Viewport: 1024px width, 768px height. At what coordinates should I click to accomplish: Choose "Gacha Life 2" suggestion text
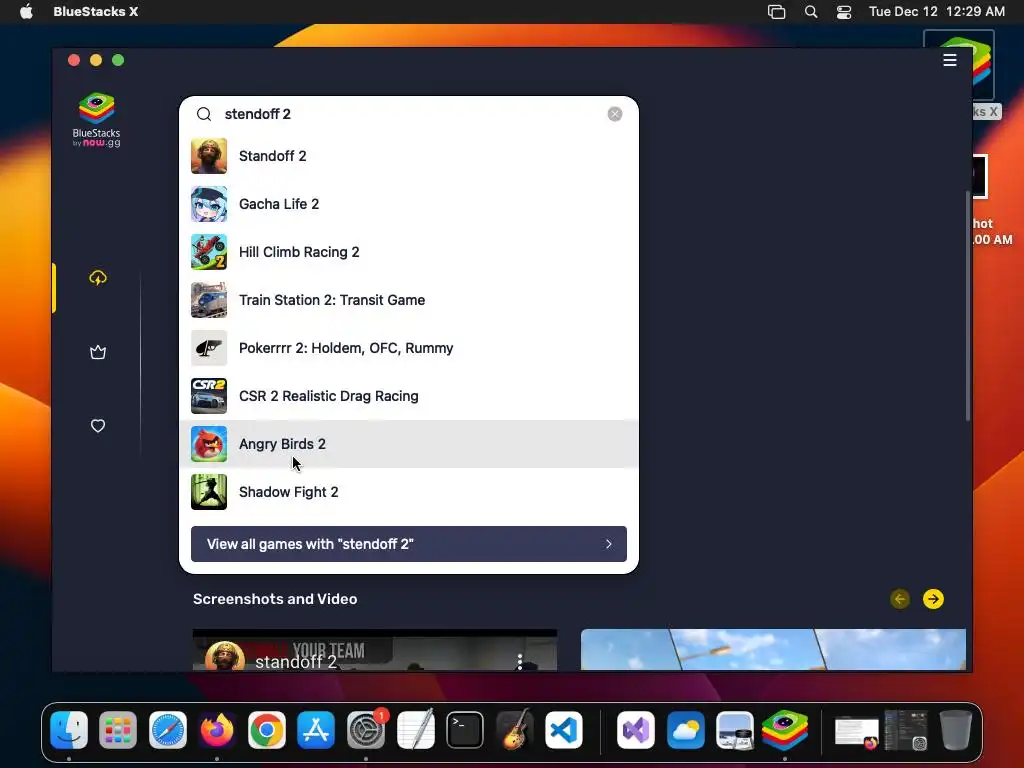[279, 204]
